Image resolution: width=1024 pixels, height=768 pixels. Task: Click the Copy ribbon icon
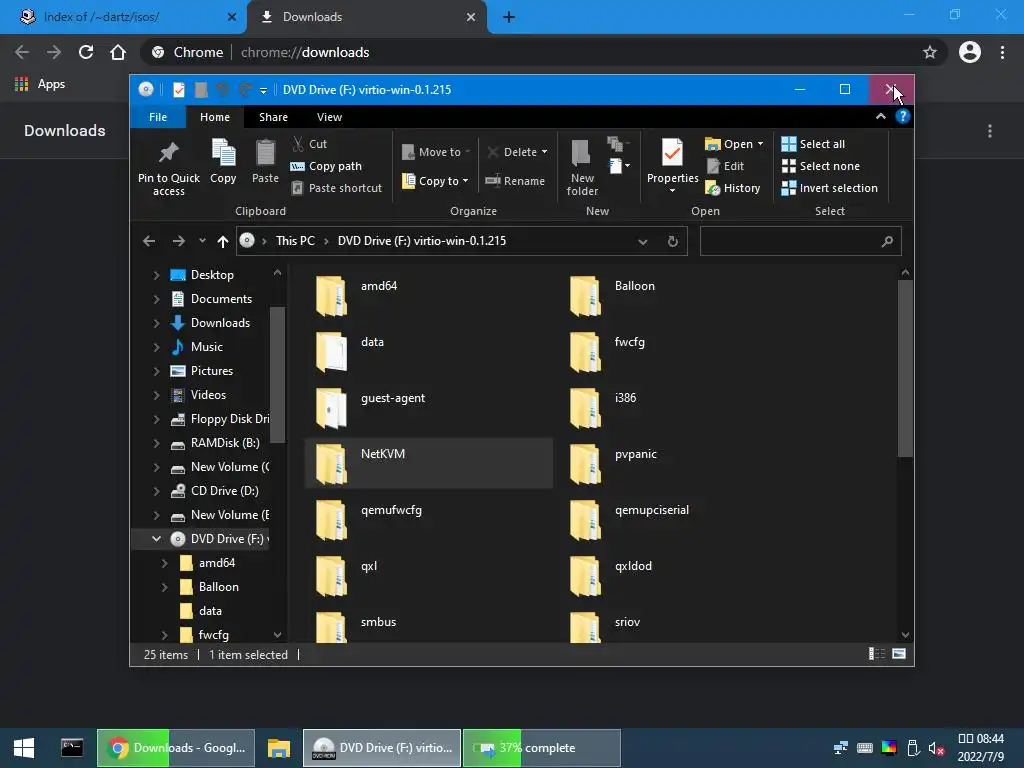(223, 152)
